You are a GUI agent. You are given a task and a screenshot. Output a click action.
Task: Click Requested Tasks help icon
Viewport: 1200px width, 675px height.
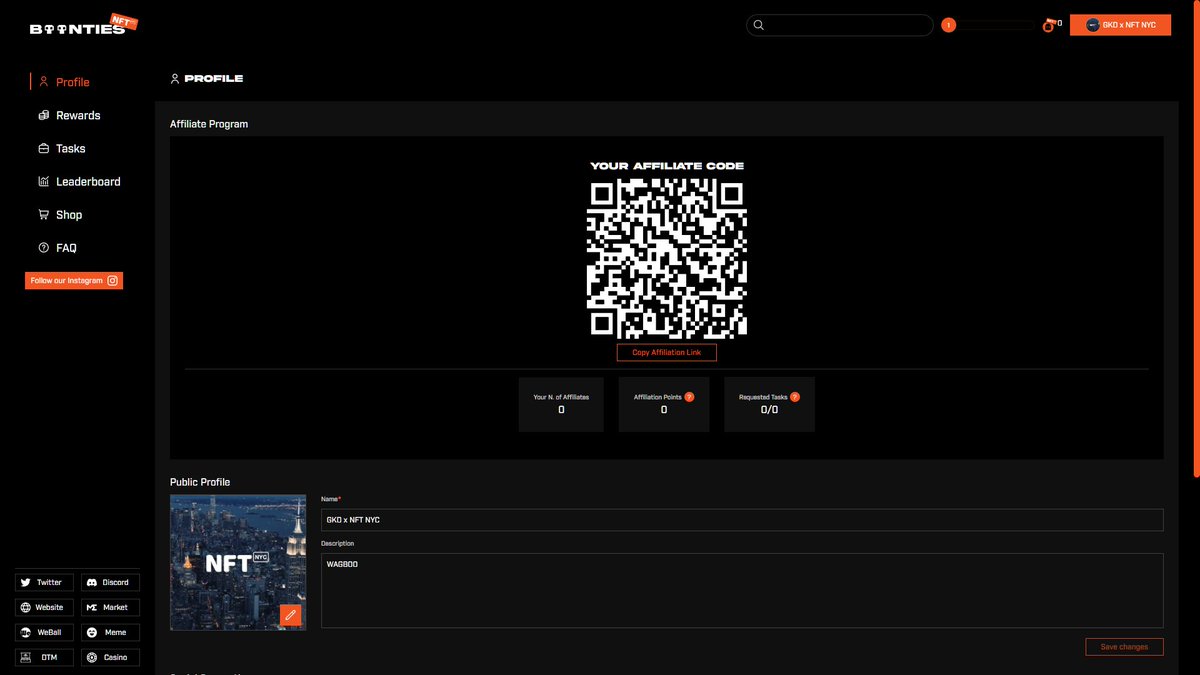(x=795, y=397)
